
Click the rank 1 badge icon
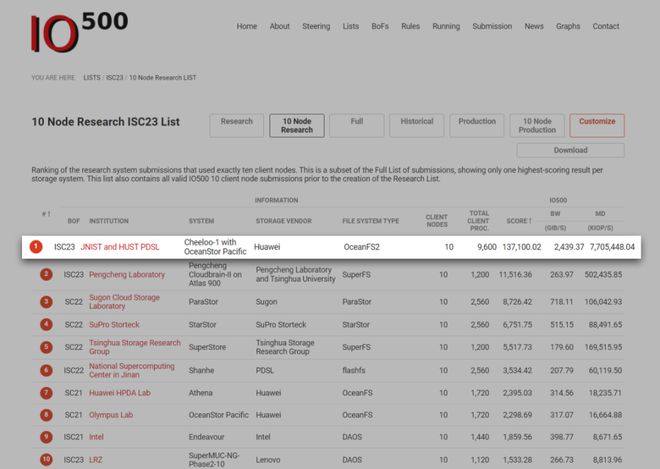[x=36, y=247]
